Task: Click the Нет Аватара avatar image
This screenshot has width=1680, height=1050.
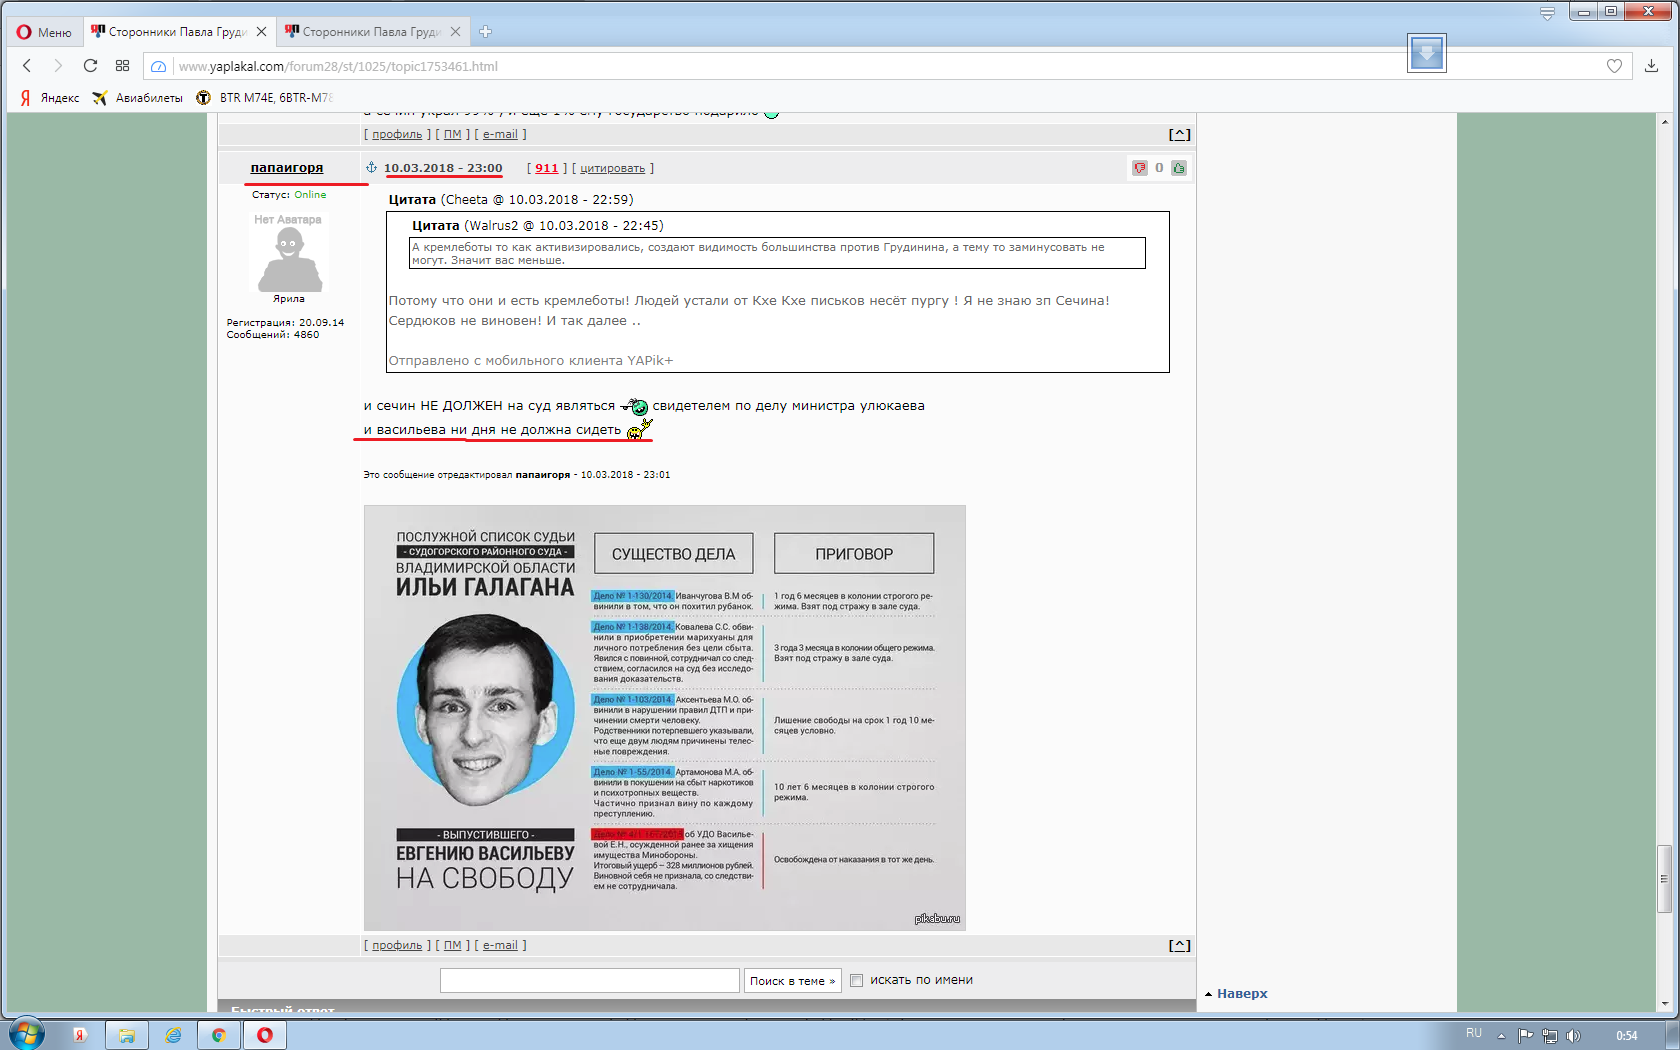Action: pos(289,253)
